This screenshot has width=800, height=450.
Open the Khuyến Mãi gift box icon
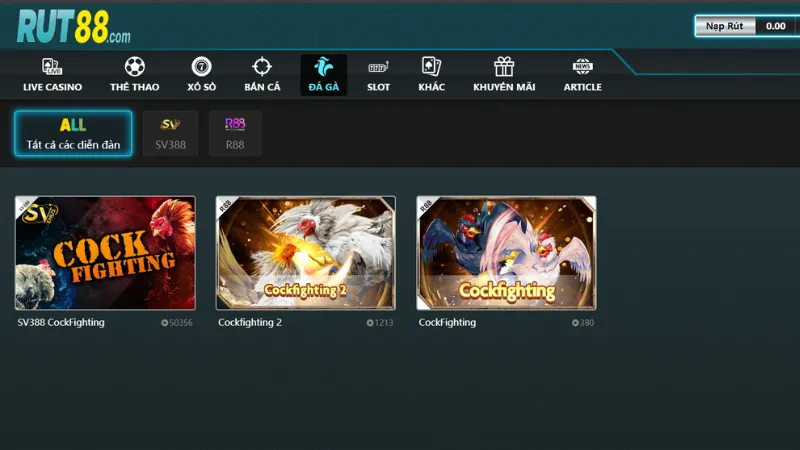pos(504,66)
